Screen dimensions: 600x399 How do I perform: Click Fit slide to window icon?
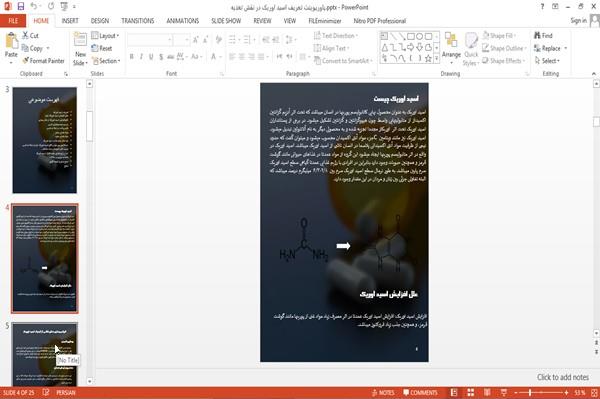[594, 392]
